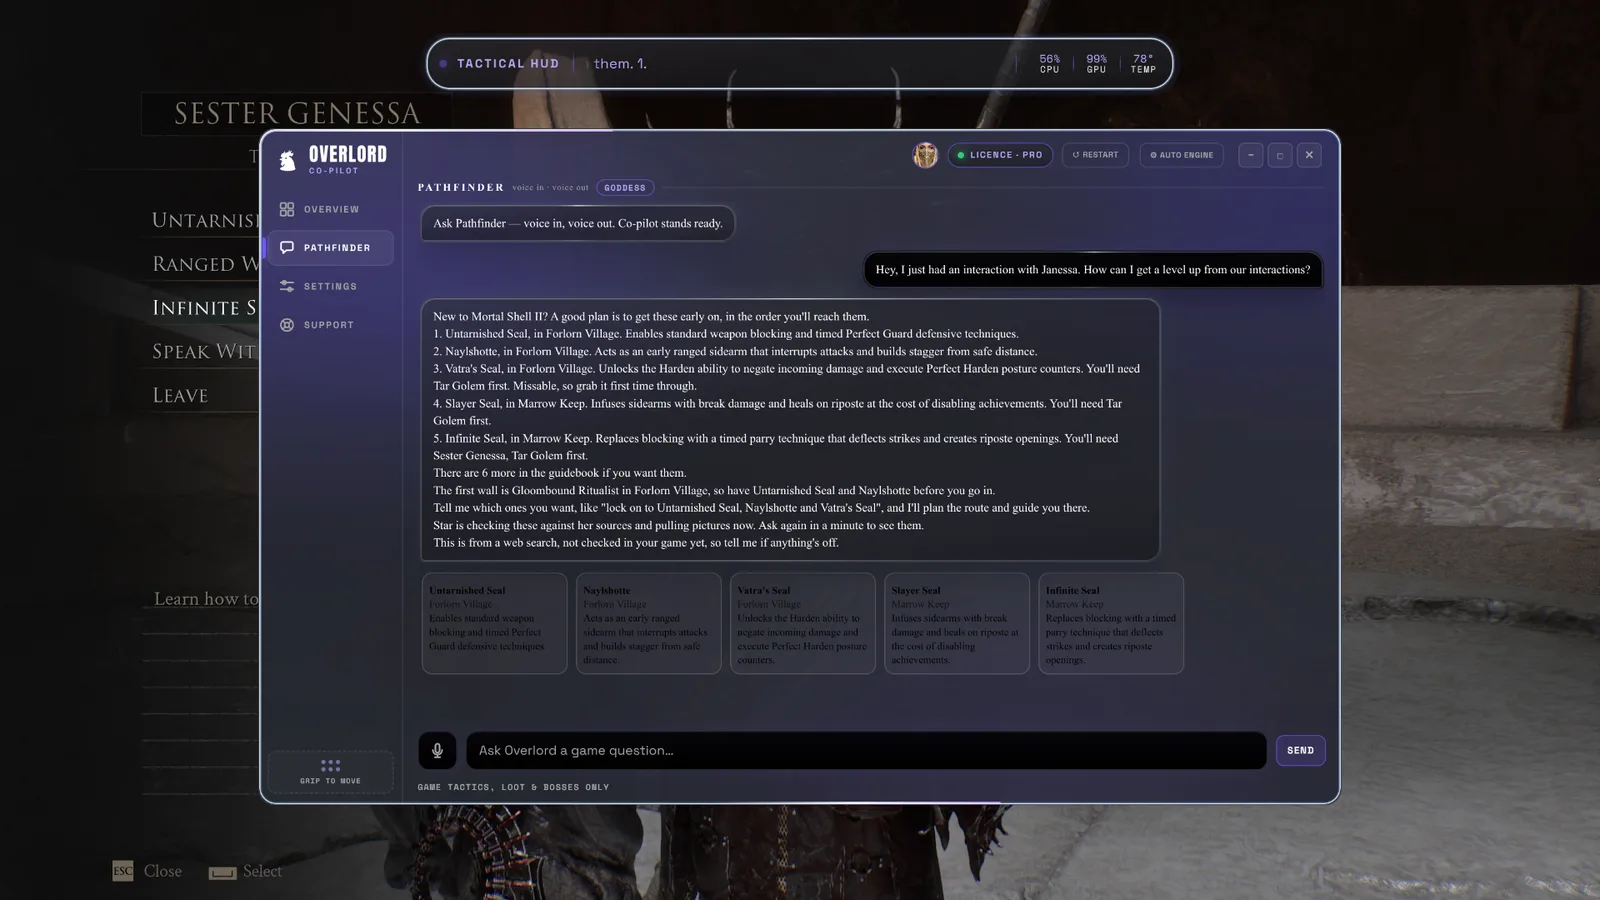Click the Select key hint in game
The height and width of the screenshot is (900, 1600).
click(x=246, y=871)
